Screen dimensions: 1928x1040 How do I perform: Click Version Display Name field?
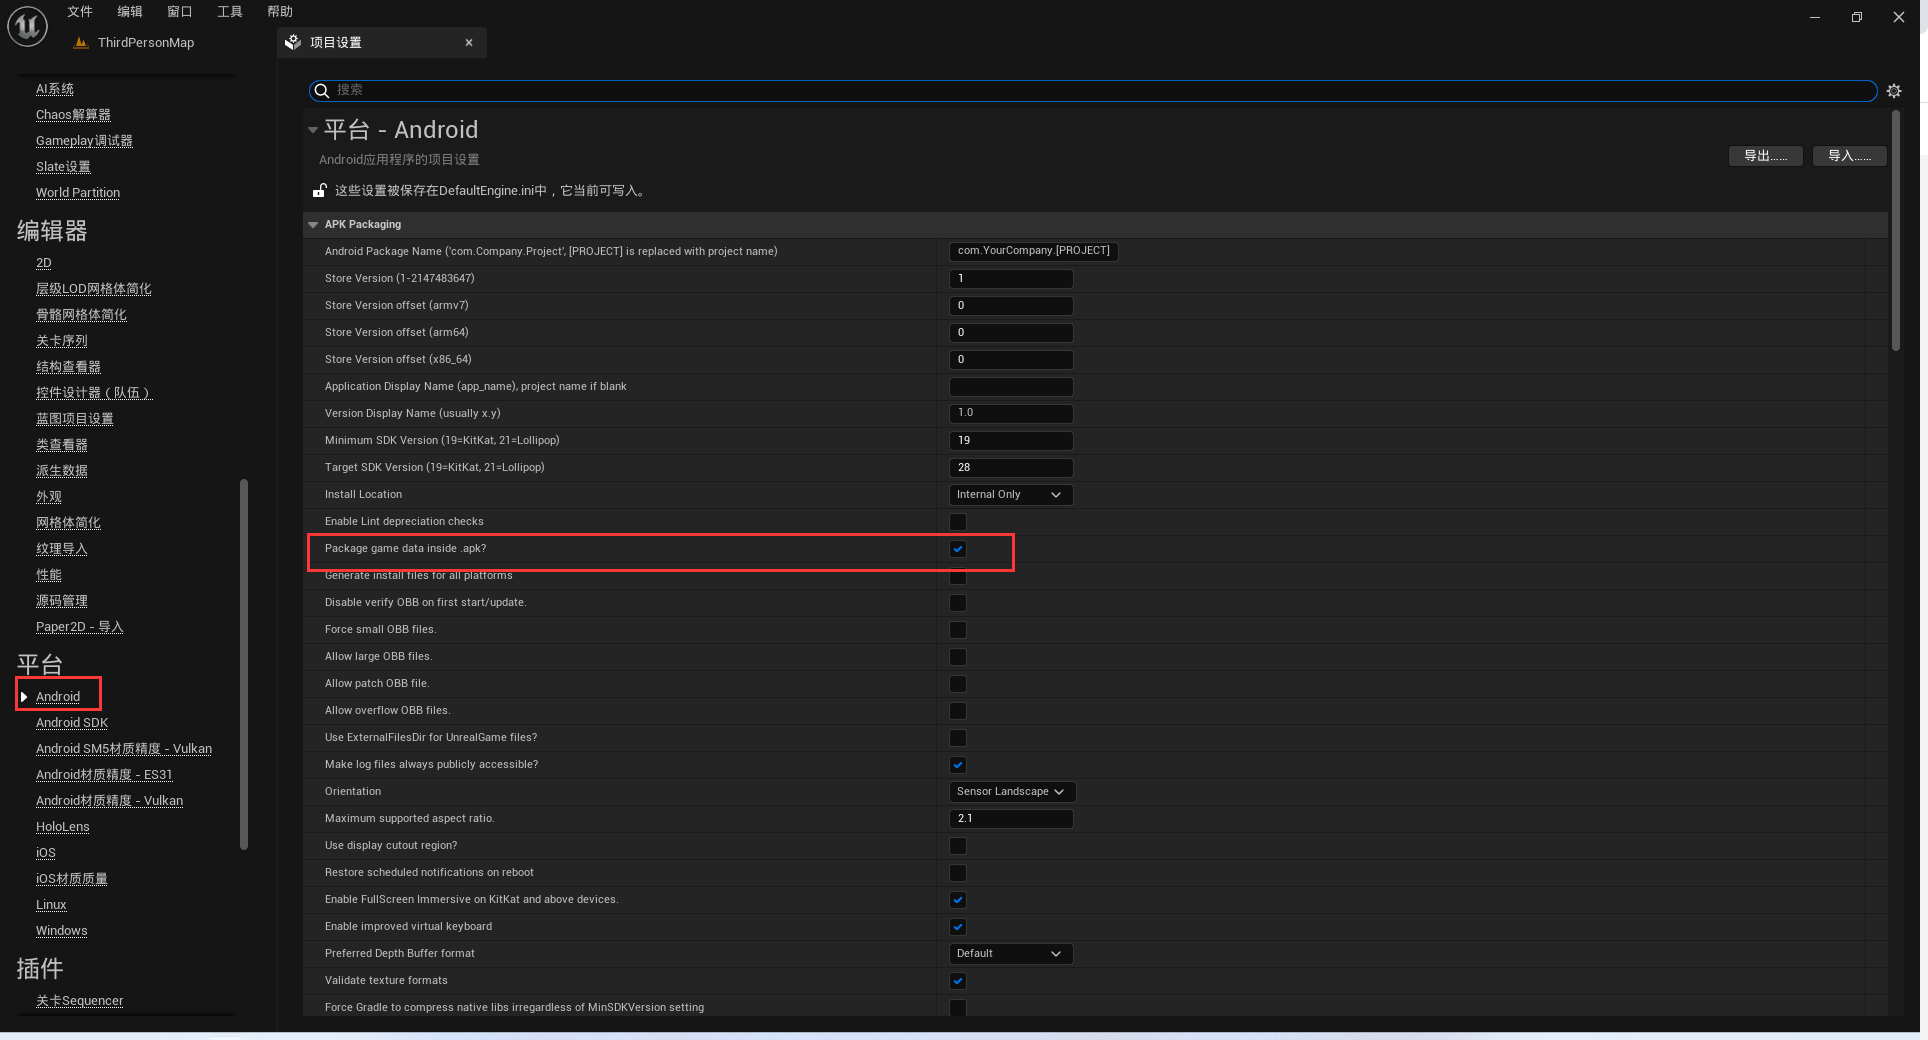tap(1011, 414)
